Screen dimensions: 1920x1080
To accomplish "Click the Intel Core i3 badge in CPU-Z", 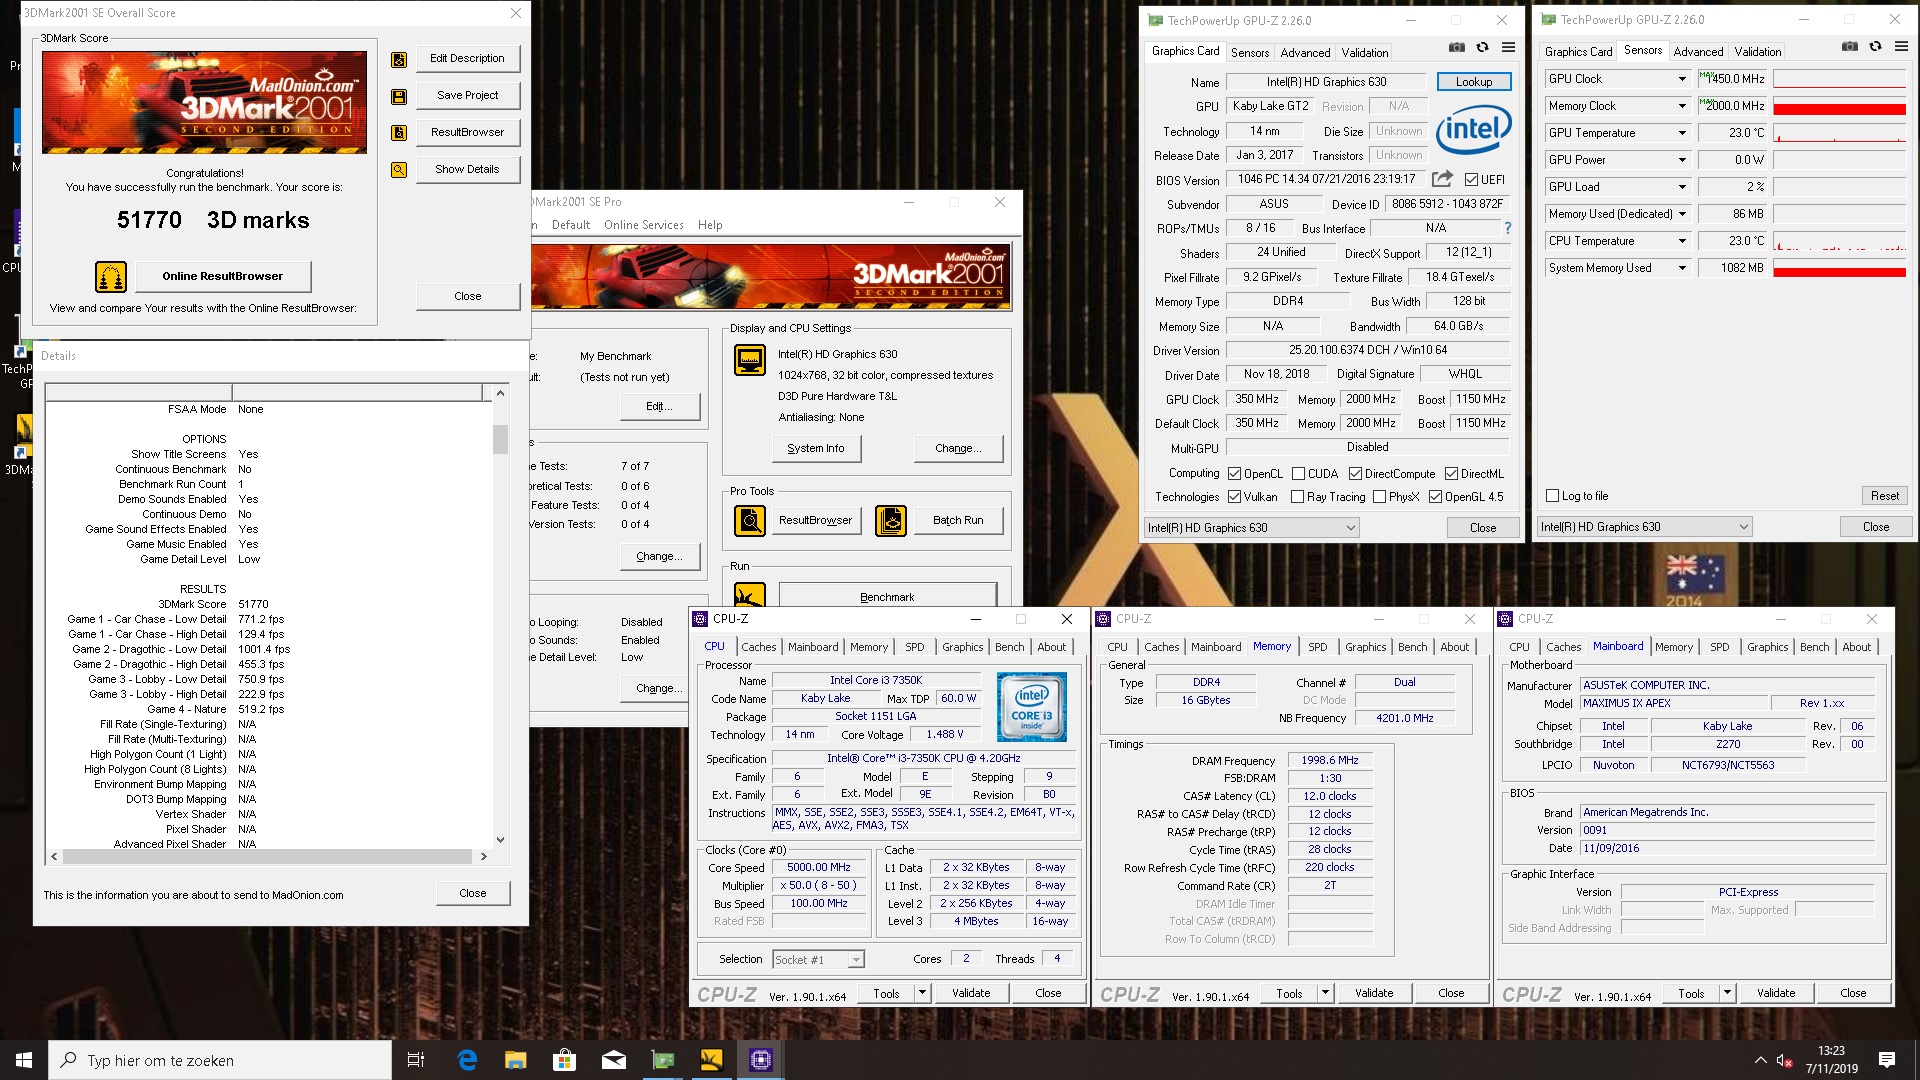I will coord(1032,706).
